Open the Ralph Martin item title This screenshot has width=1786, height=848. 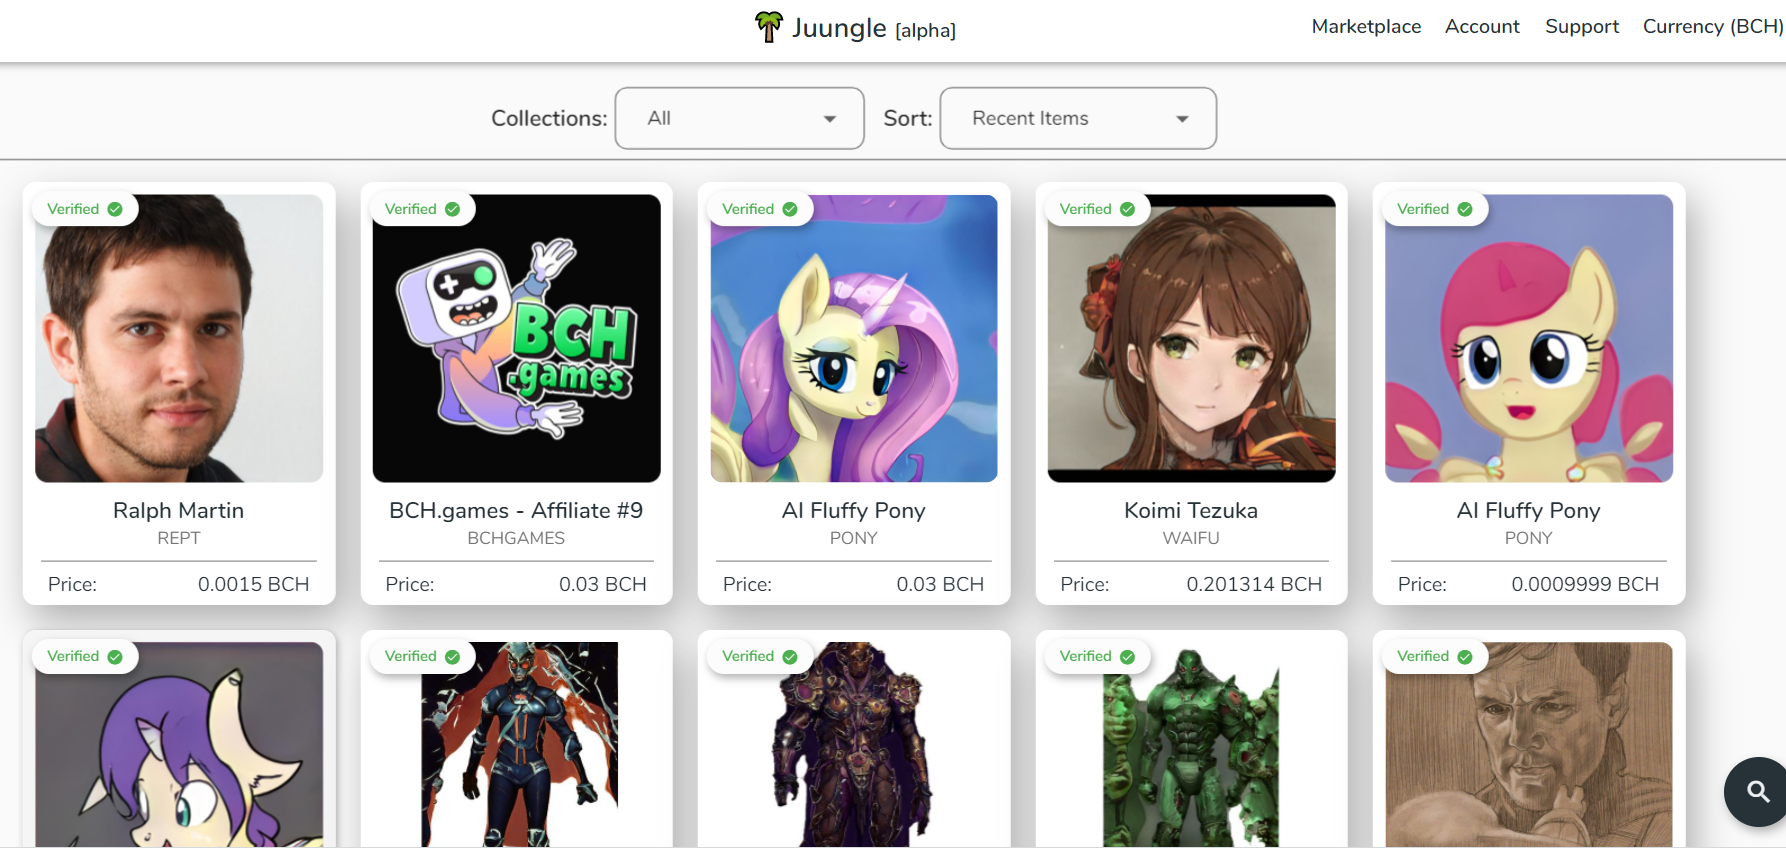(x=179, y=510)
